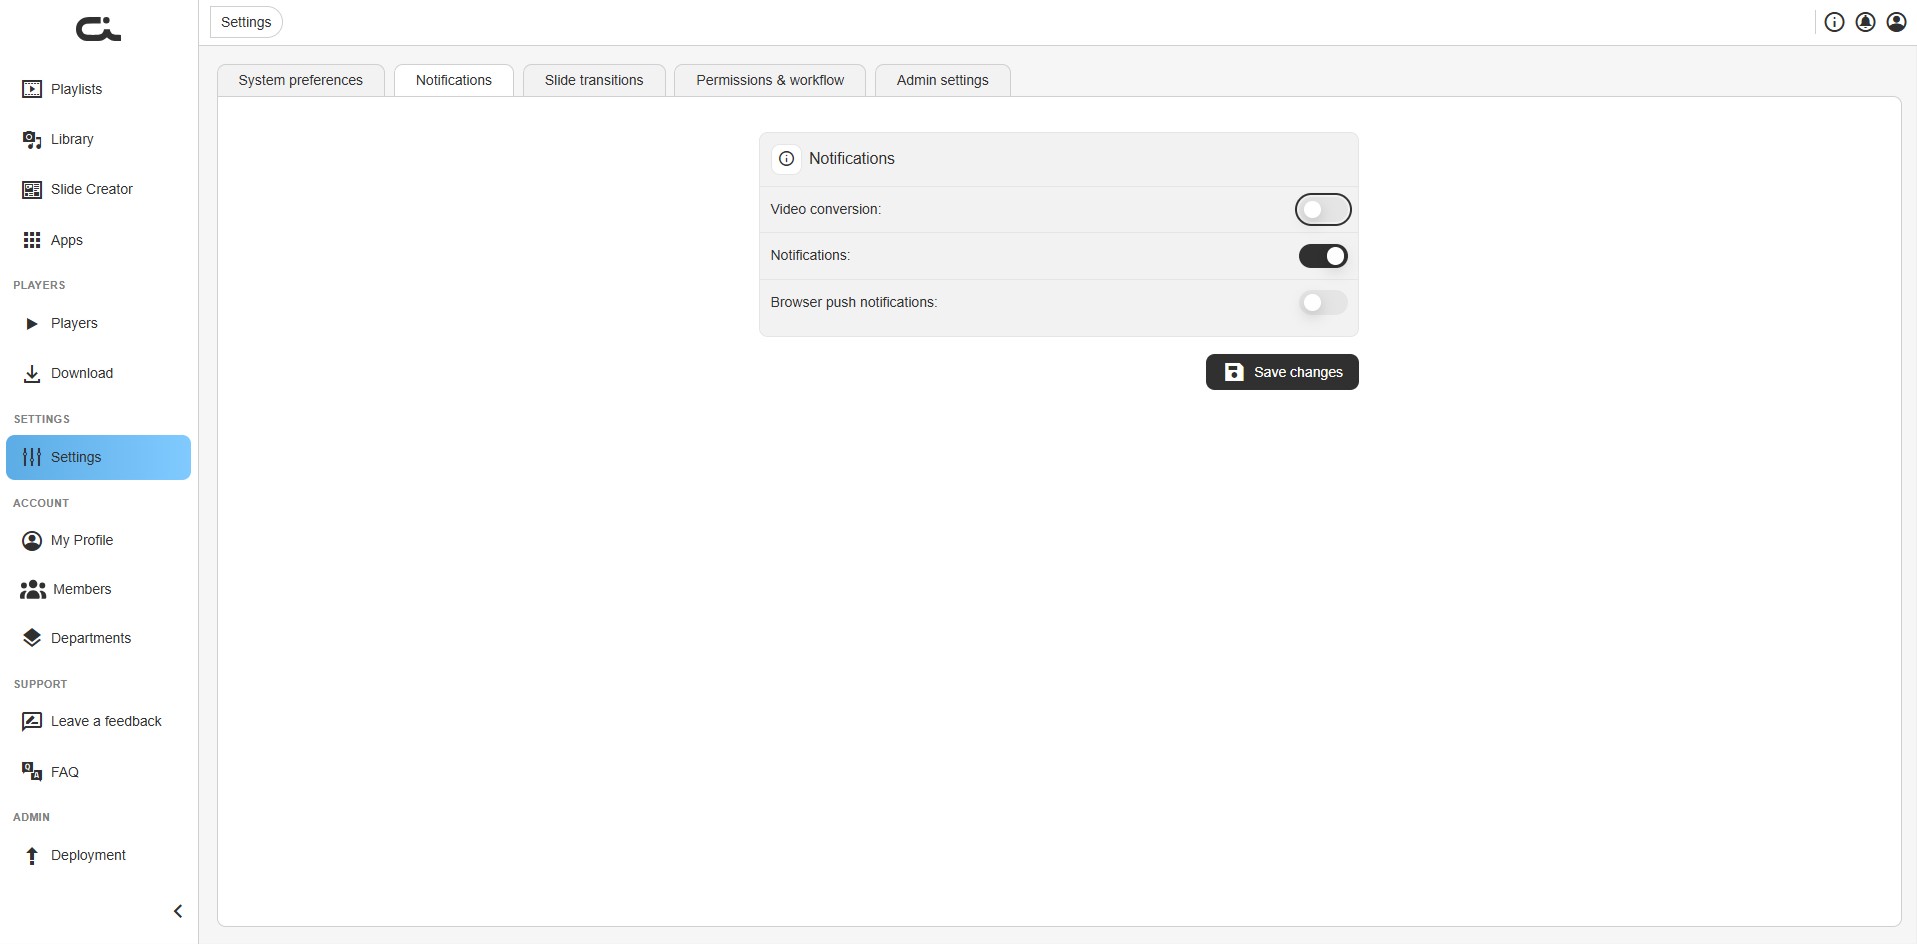Click the app logo in the sidebar

coord(98,30)
